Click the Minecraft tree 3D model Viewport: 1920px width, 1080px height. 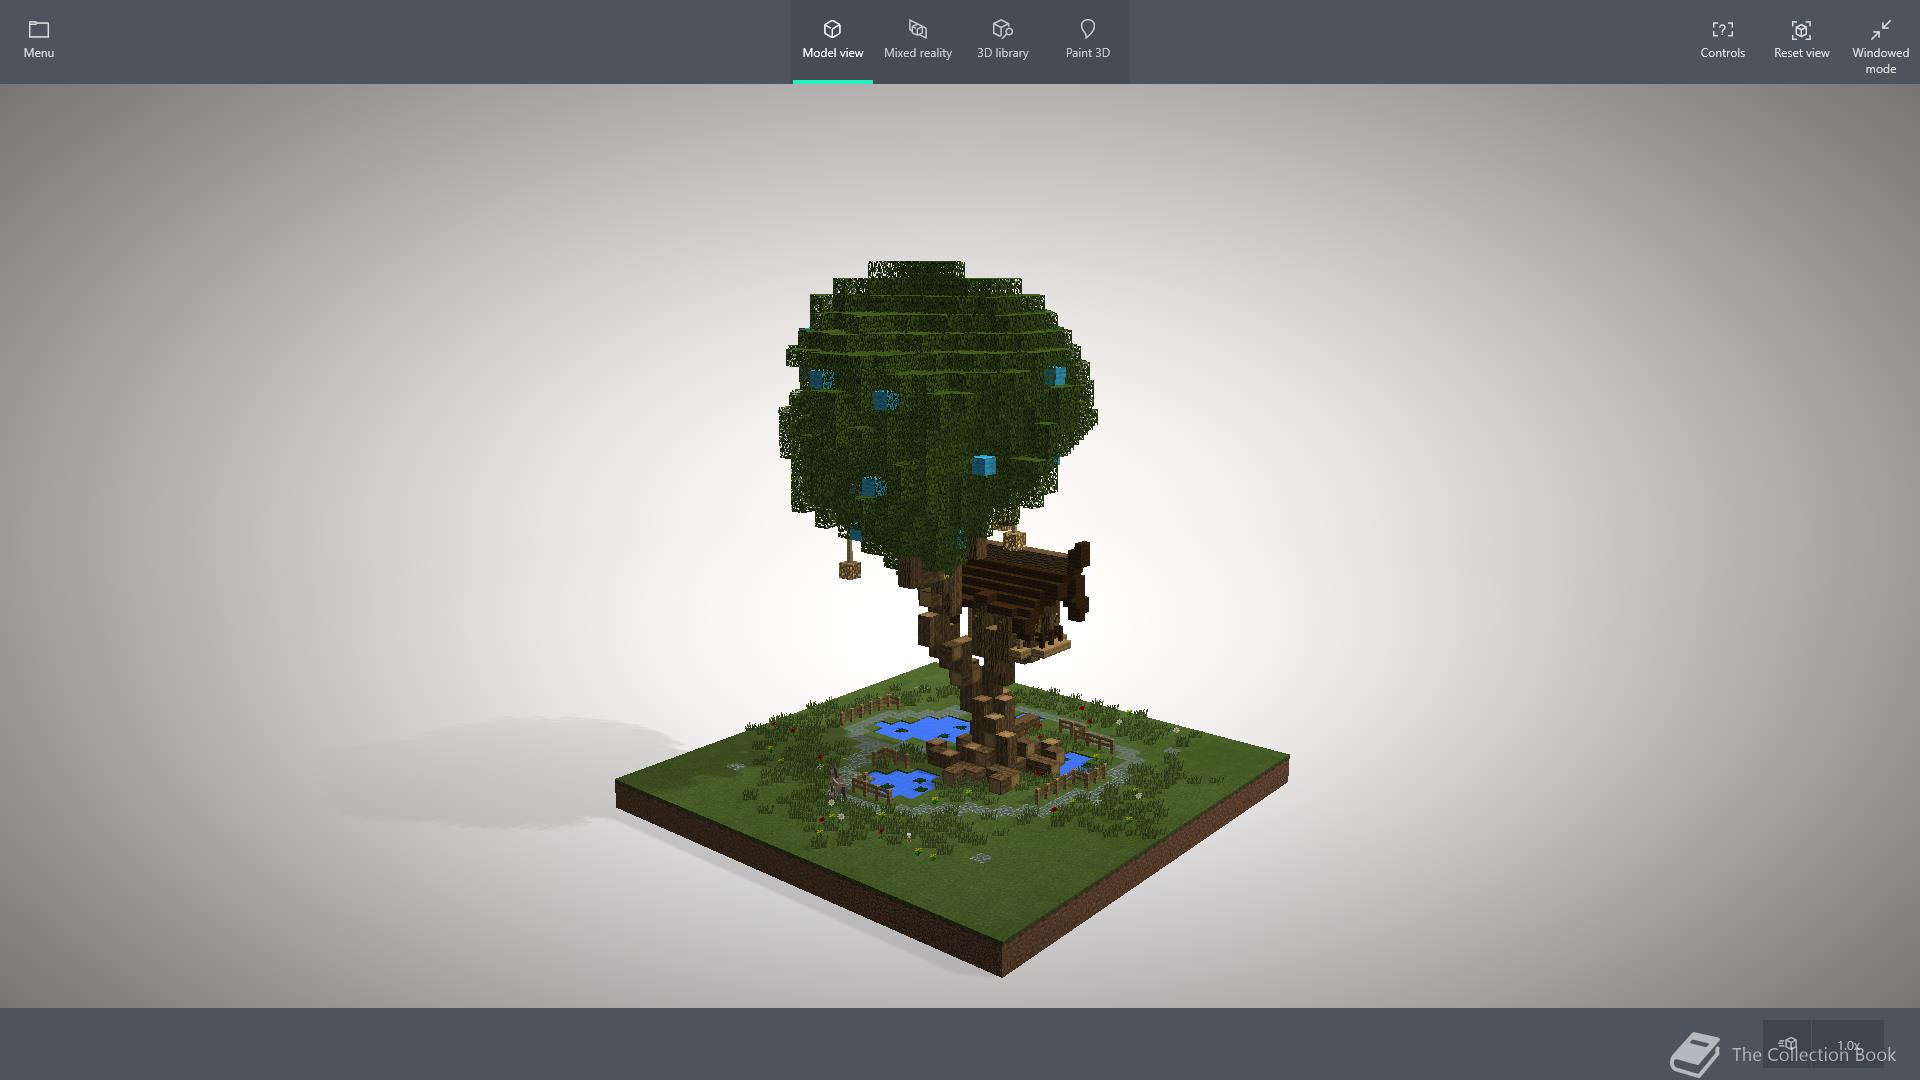click(x=950, y=620)
